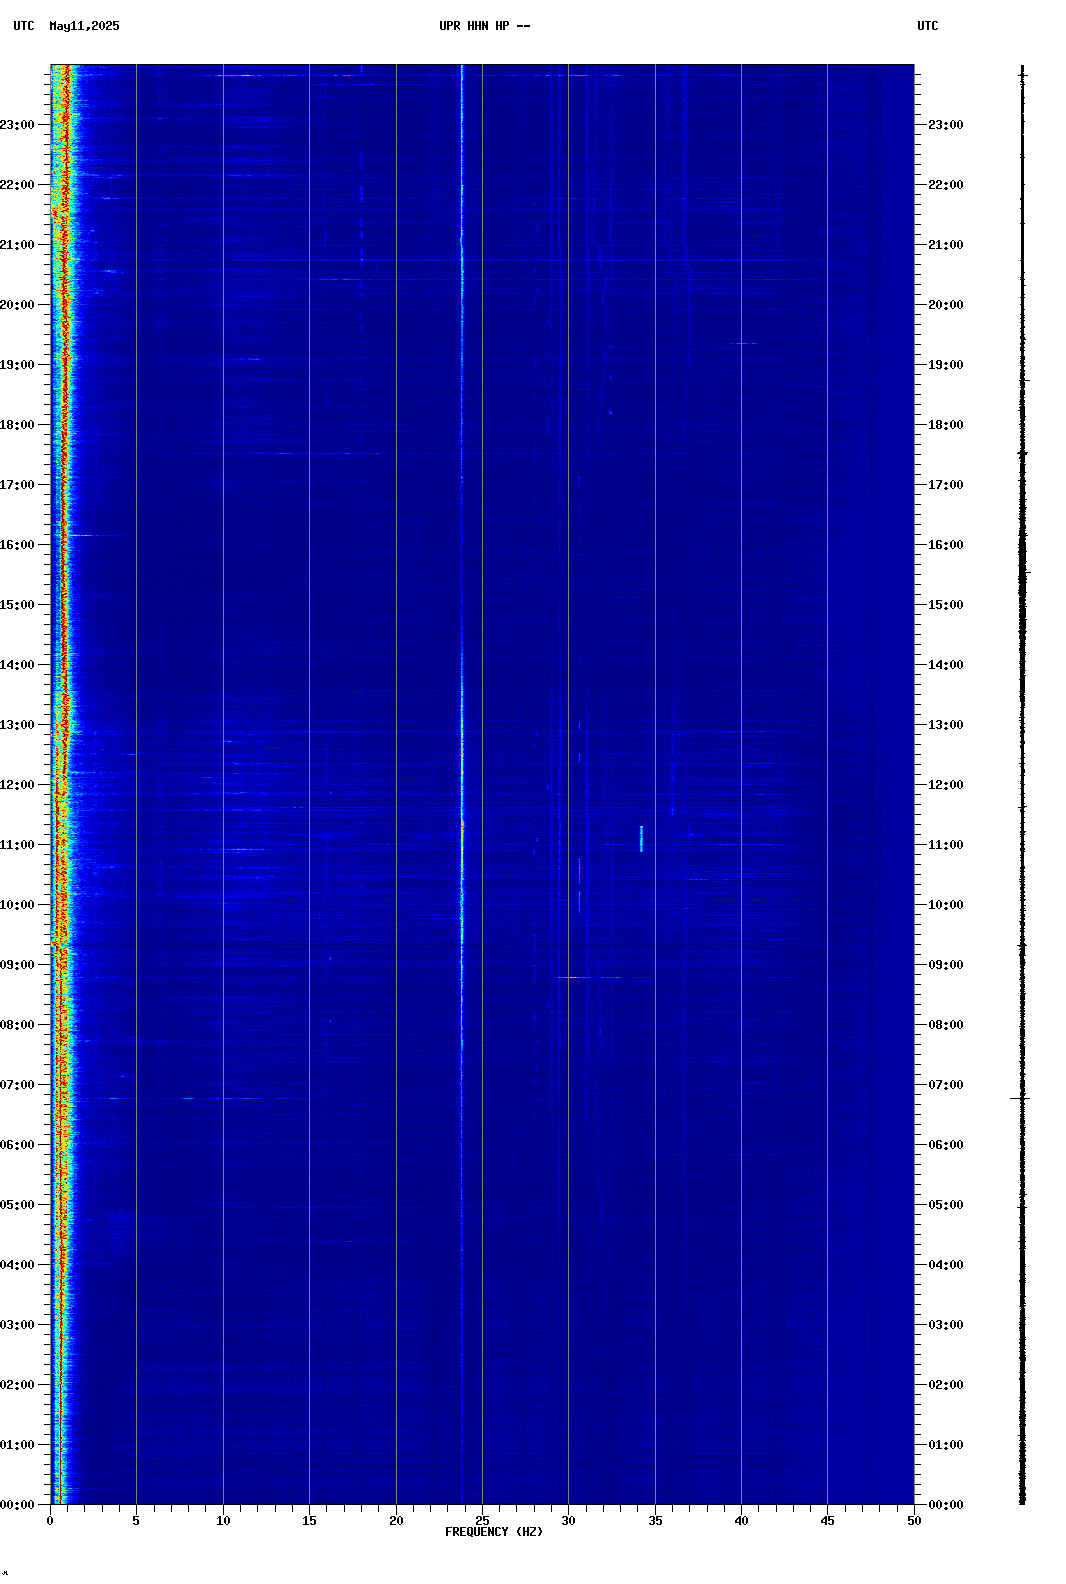Click the top-right UTC label

tap(928, 26)
